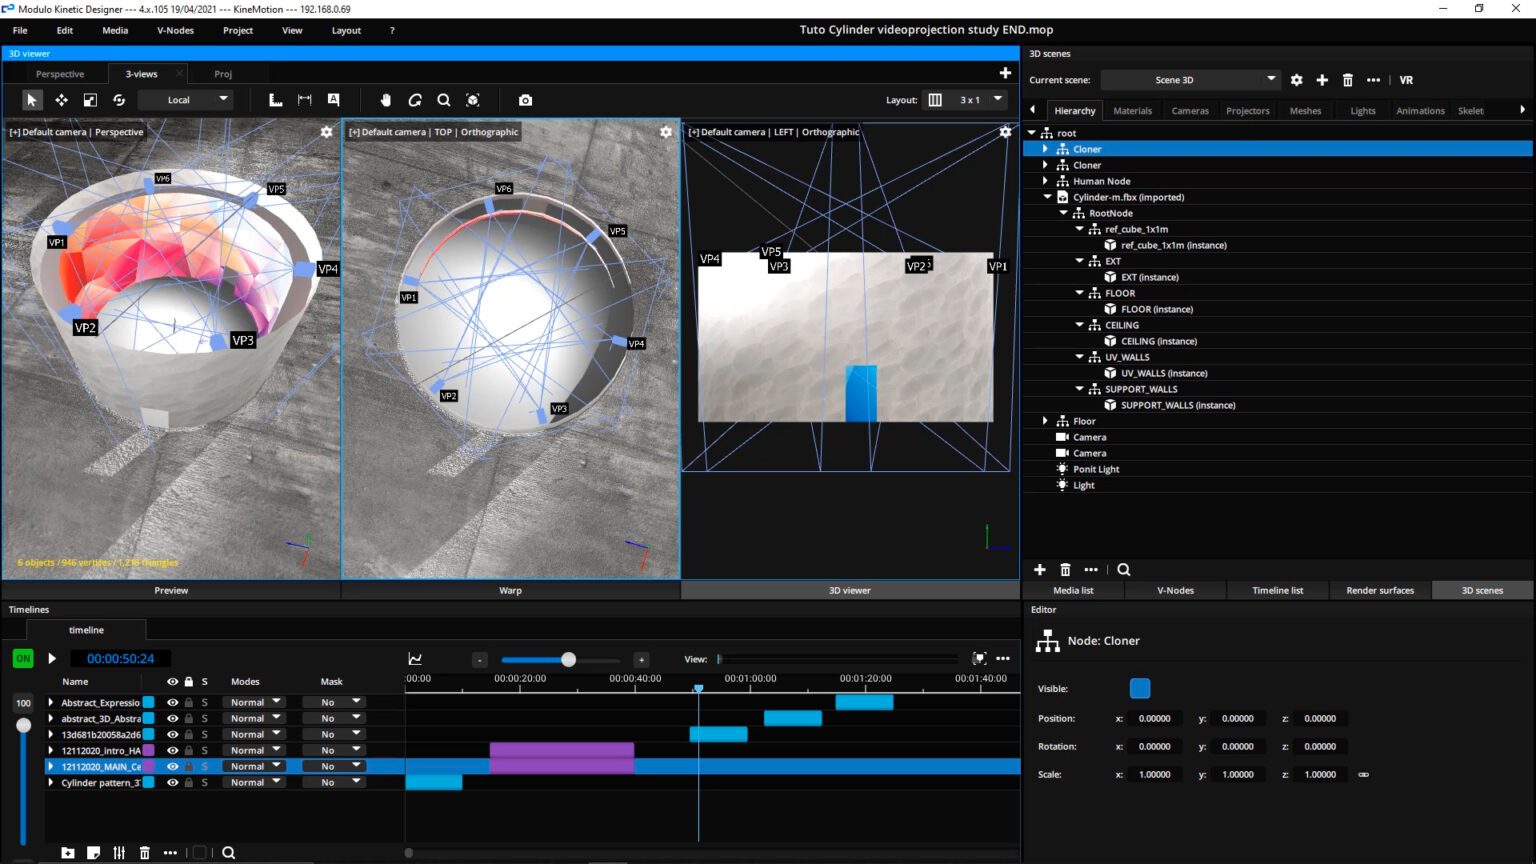The height and width of the screenshot is (864, 1536).
Task: Select the ruler measurement tool
Action: (x=275, y=99)
